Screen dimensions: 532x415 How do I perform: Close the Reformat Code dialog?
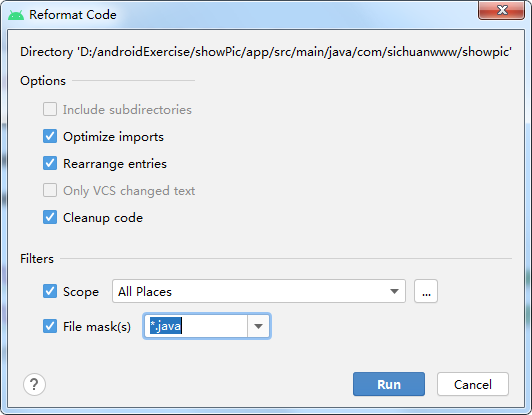tap(501, 10)
